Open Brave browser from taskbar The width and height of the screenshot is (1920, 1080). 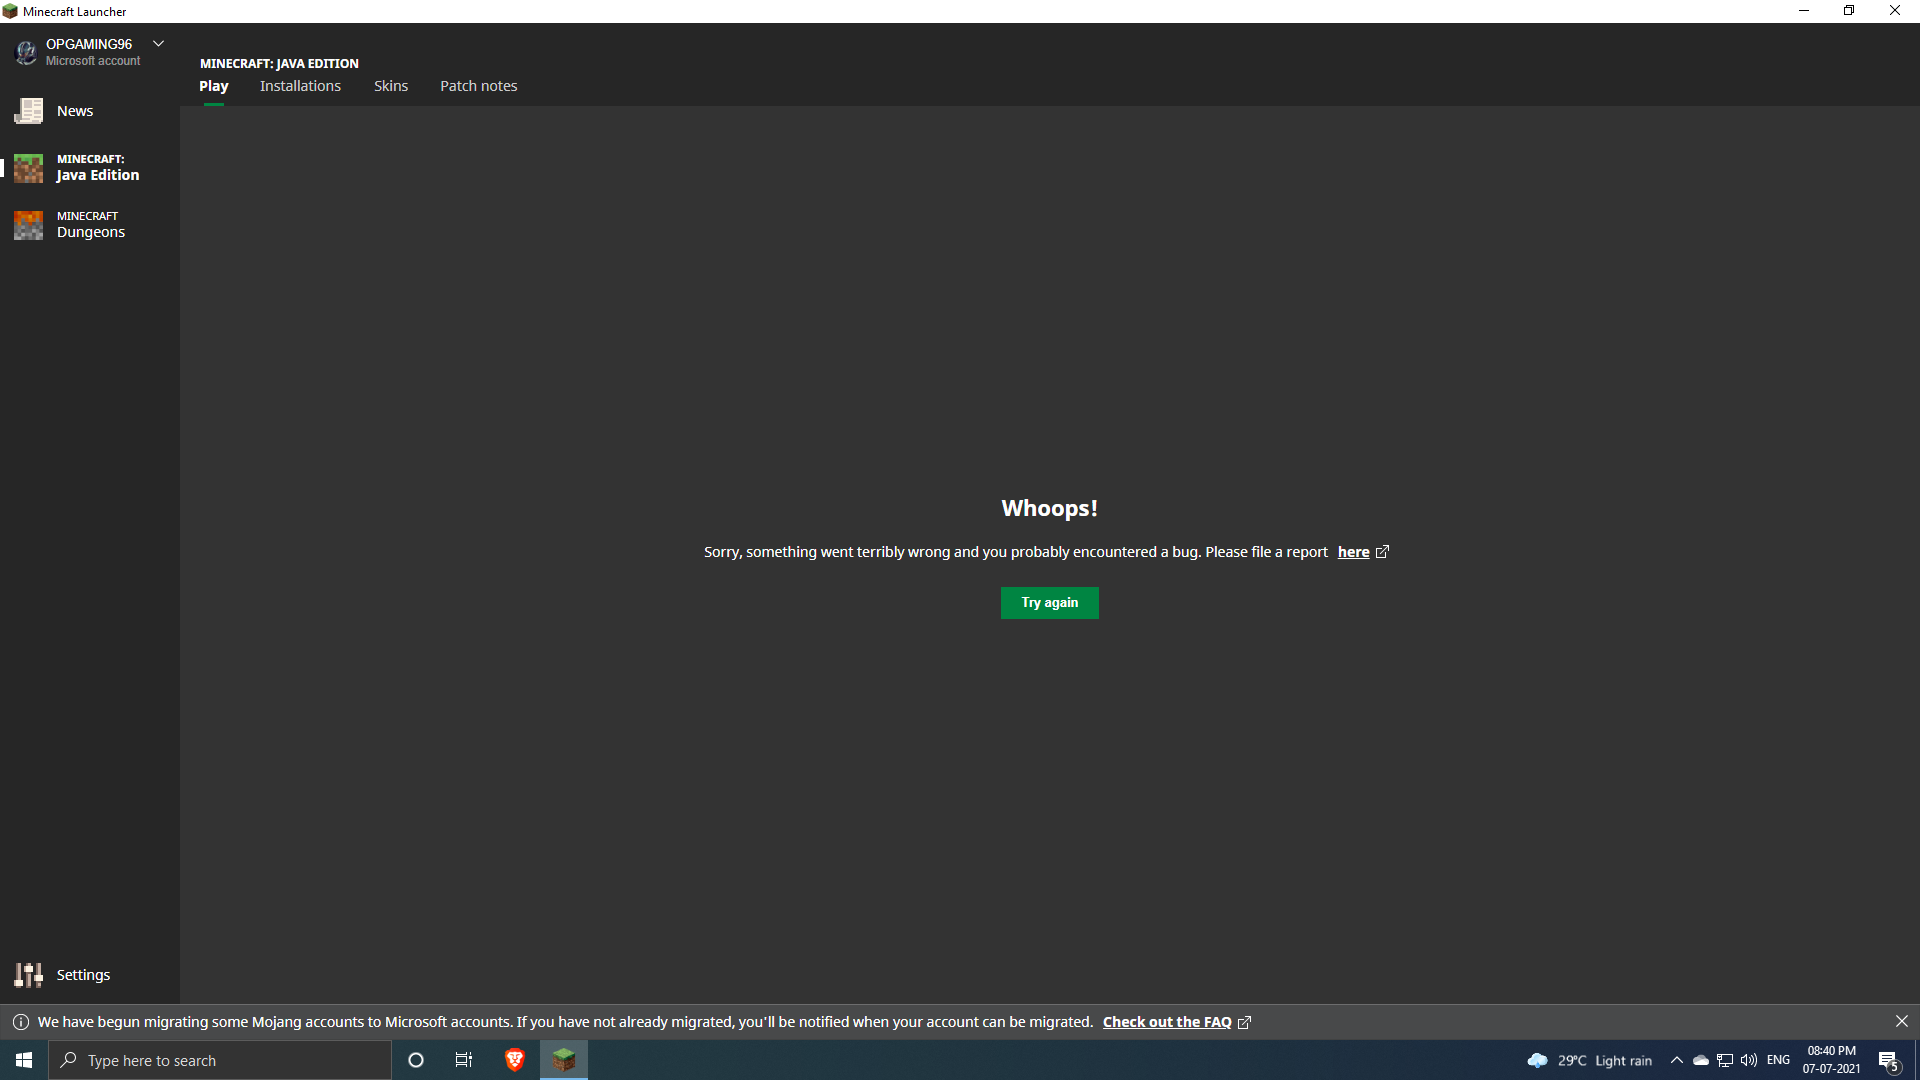[514, 1060]
